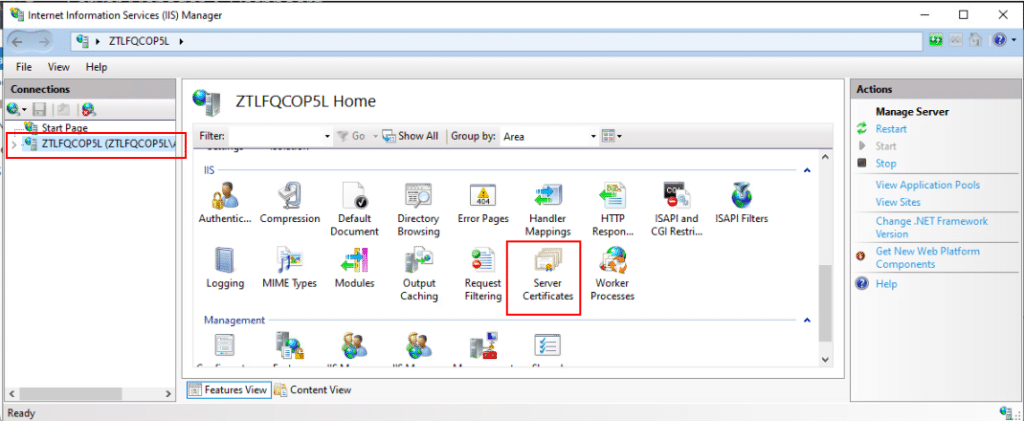Viewport: 1024px width, 421px height.
Task: Open the create connection dropdown icon
Action: coord(16,109)
